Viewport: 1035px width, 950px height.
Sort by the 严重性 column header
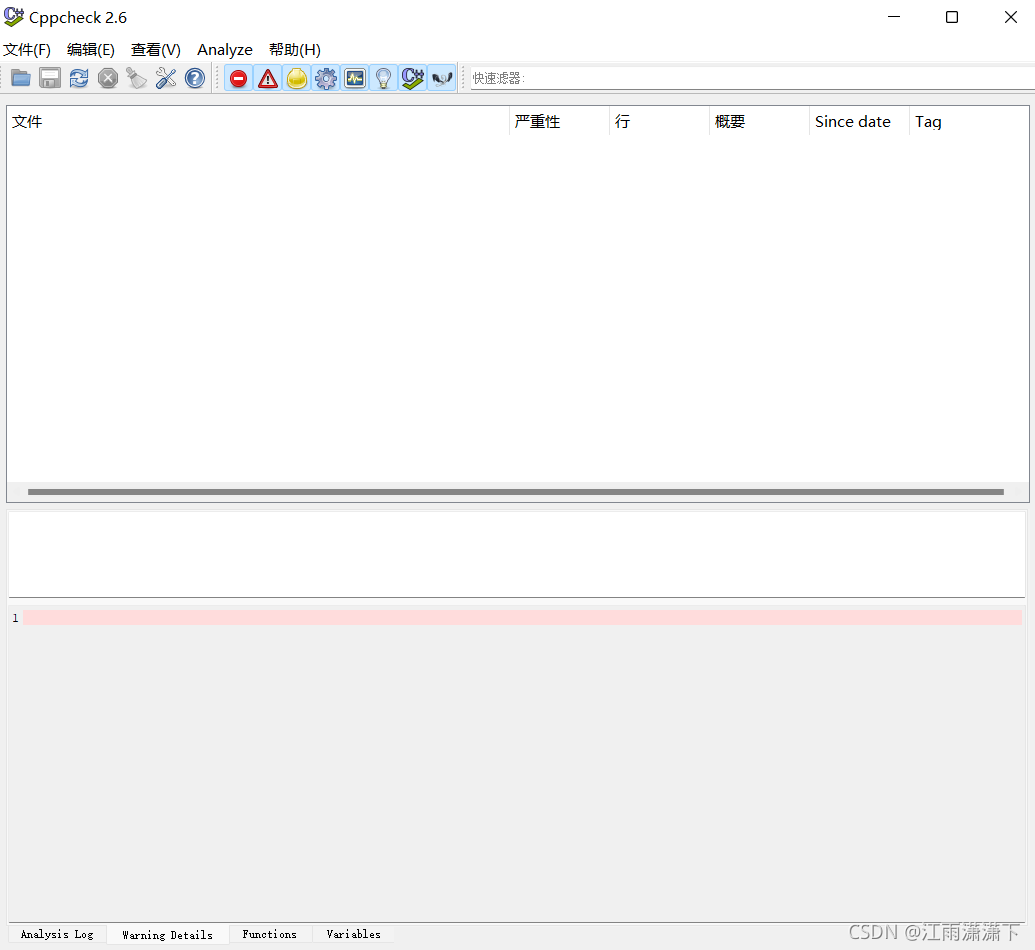[560, 121]
